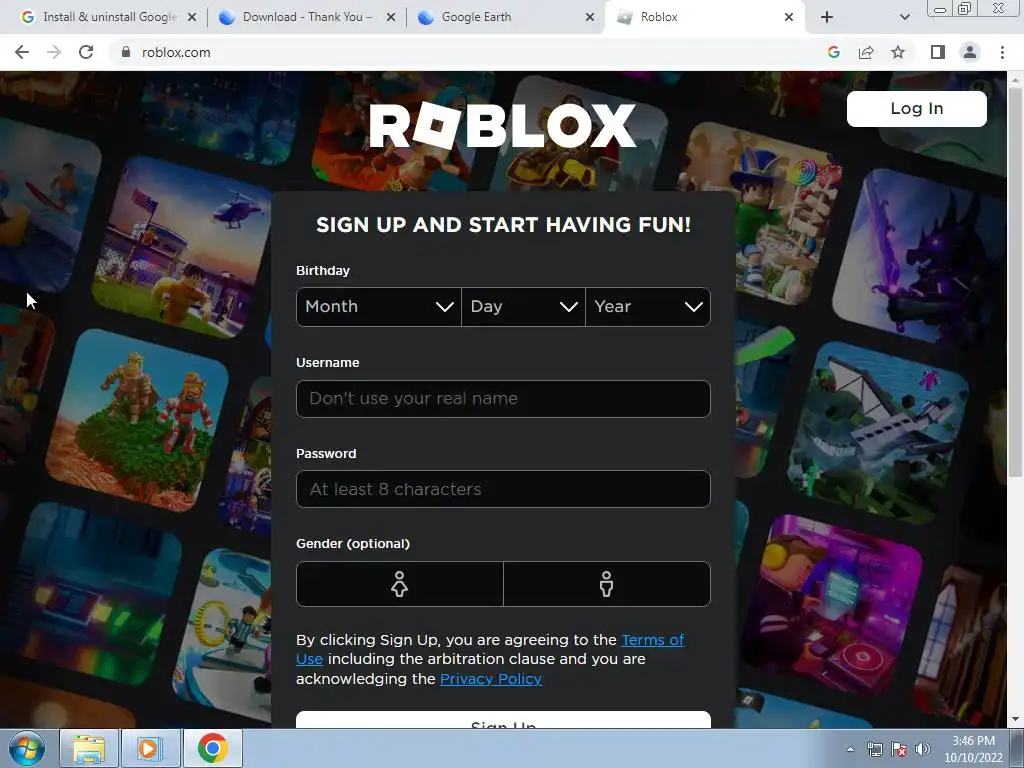1024x768 pixels.
Task: Open the tab search chevron
Action: coord(904,18)
